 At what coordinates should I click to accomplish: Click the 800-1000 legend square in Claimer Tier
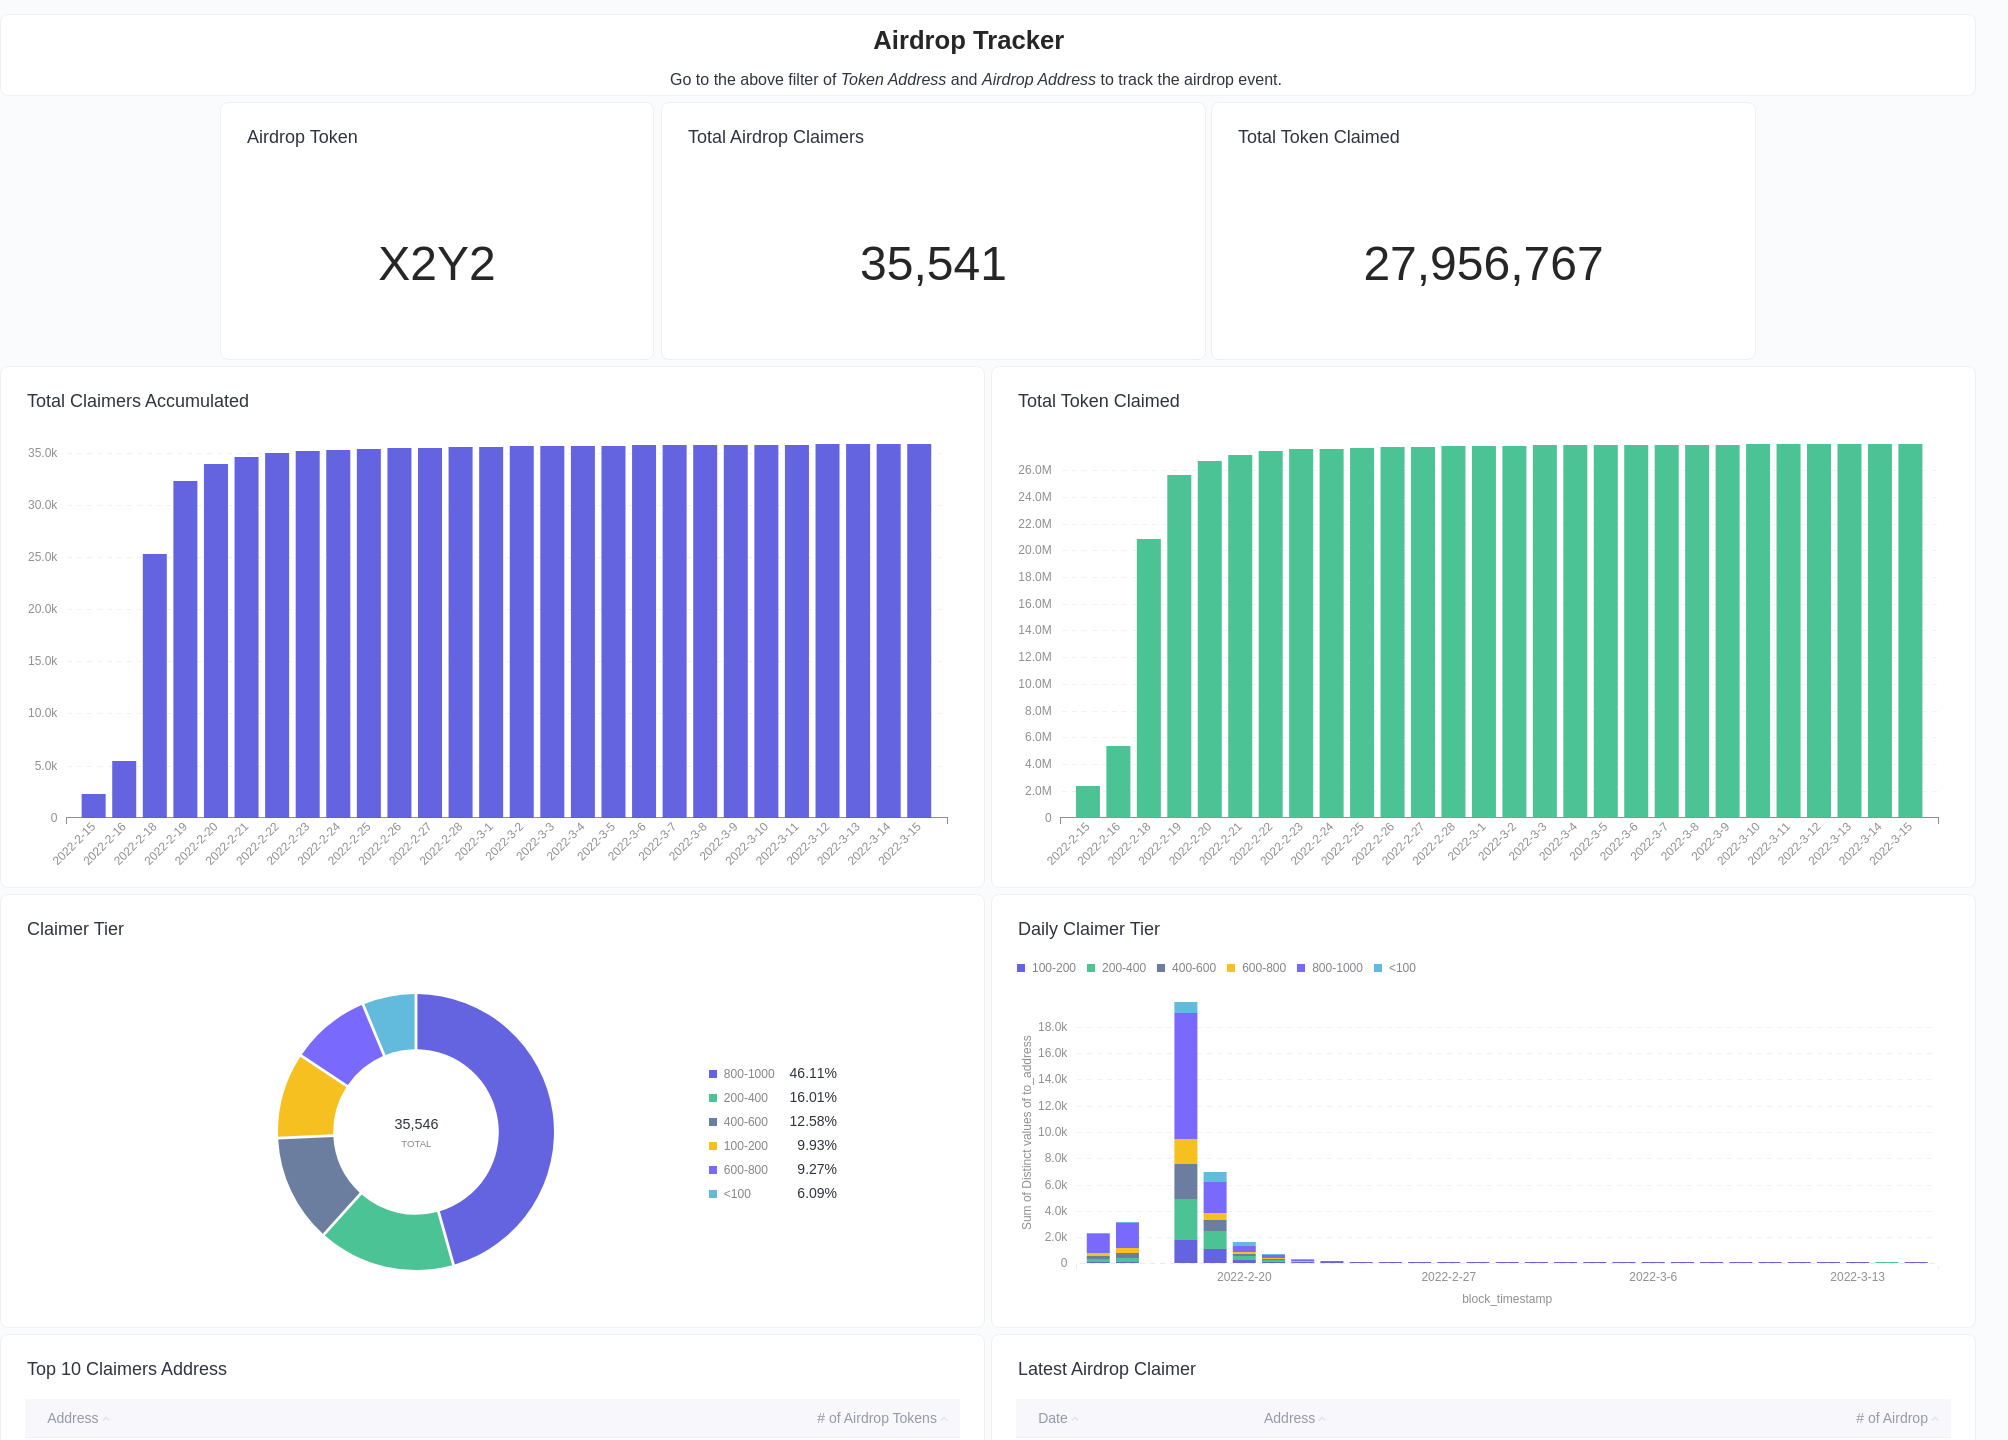coord(712,1073)
